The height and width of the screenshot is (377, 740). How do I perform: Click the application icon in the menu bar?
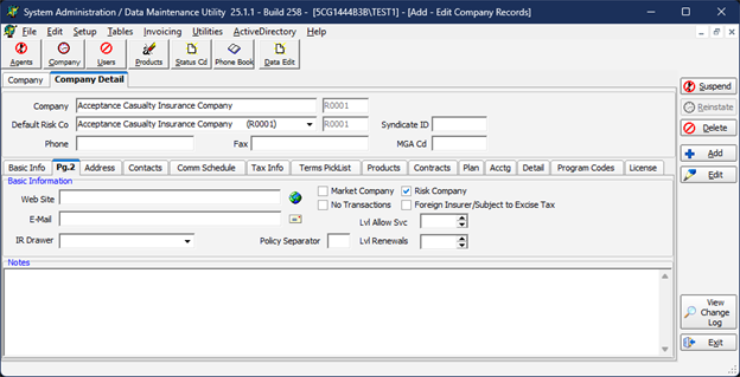click(10, 32)
